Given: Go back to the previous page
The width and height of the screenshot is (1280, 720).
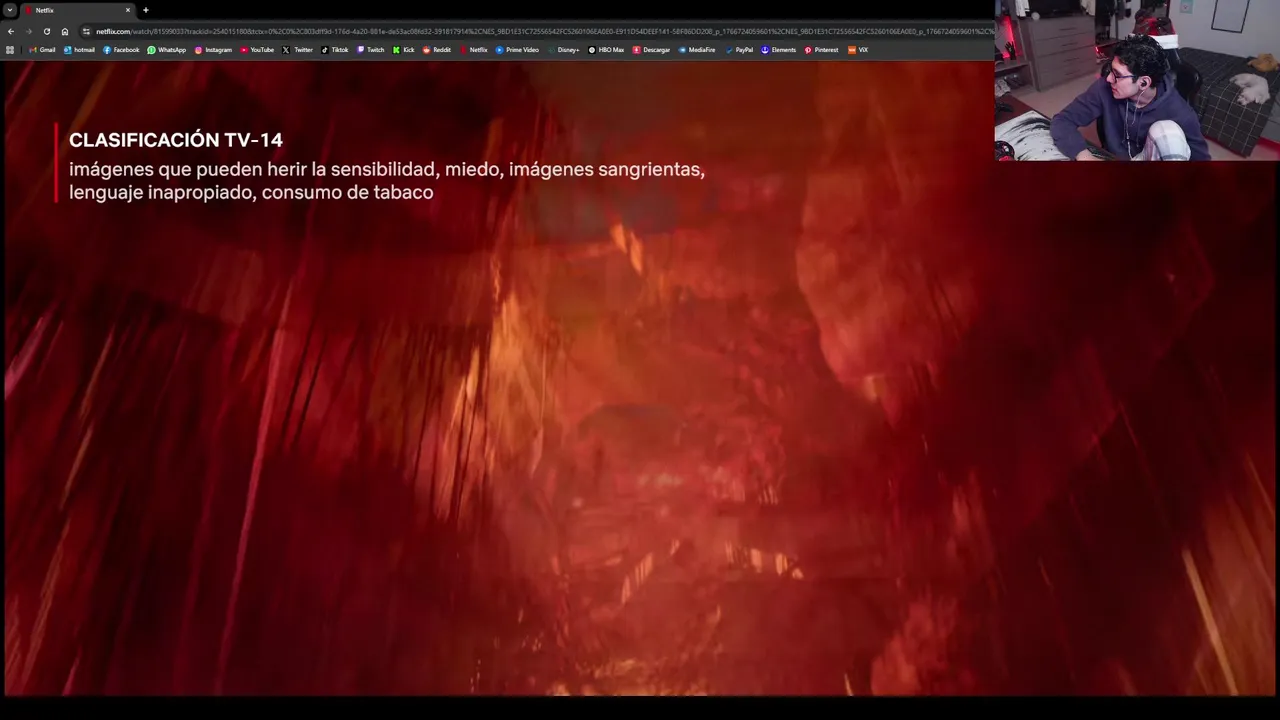Looking at the screenshot, I should [x=11, y=31].
